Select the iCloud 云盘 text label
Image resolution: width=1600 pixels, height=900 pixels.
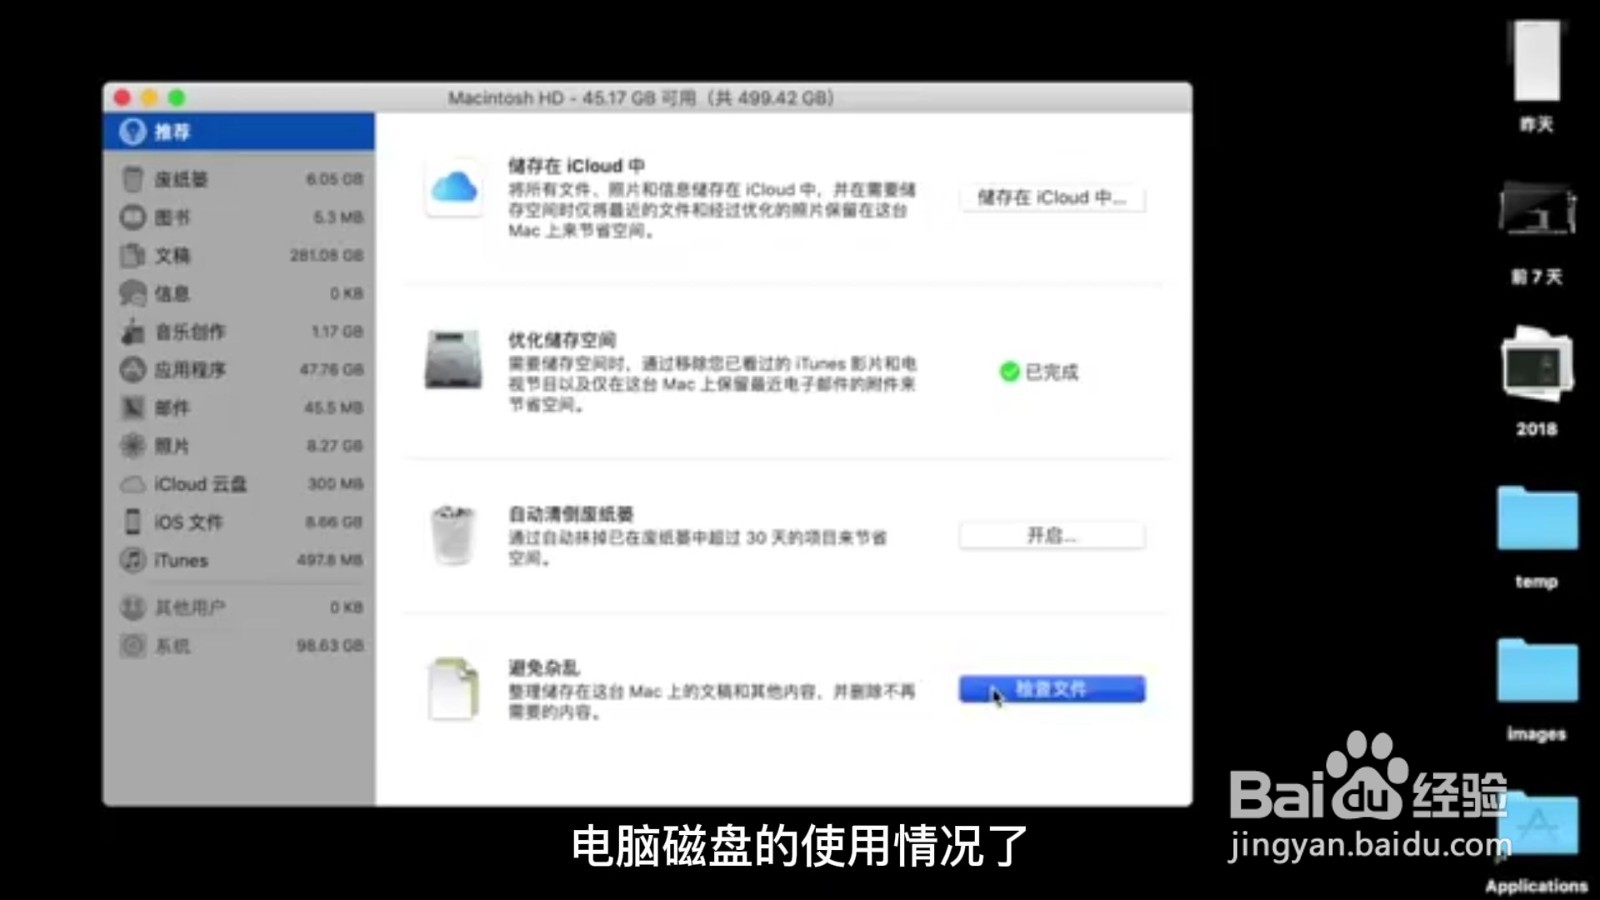pyautogui.click(x=200, y=484)
